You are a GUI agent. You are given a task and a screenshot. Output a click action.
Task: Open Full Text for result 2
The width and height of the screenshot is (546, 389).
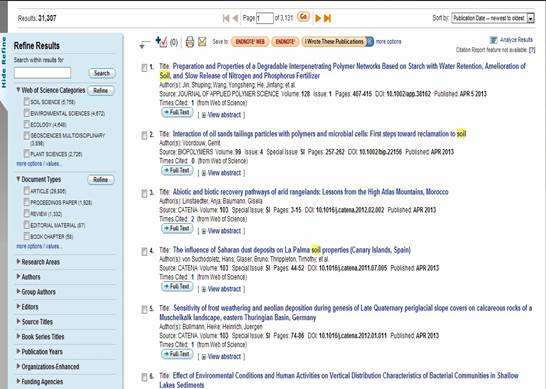click(x=178, y=171)
